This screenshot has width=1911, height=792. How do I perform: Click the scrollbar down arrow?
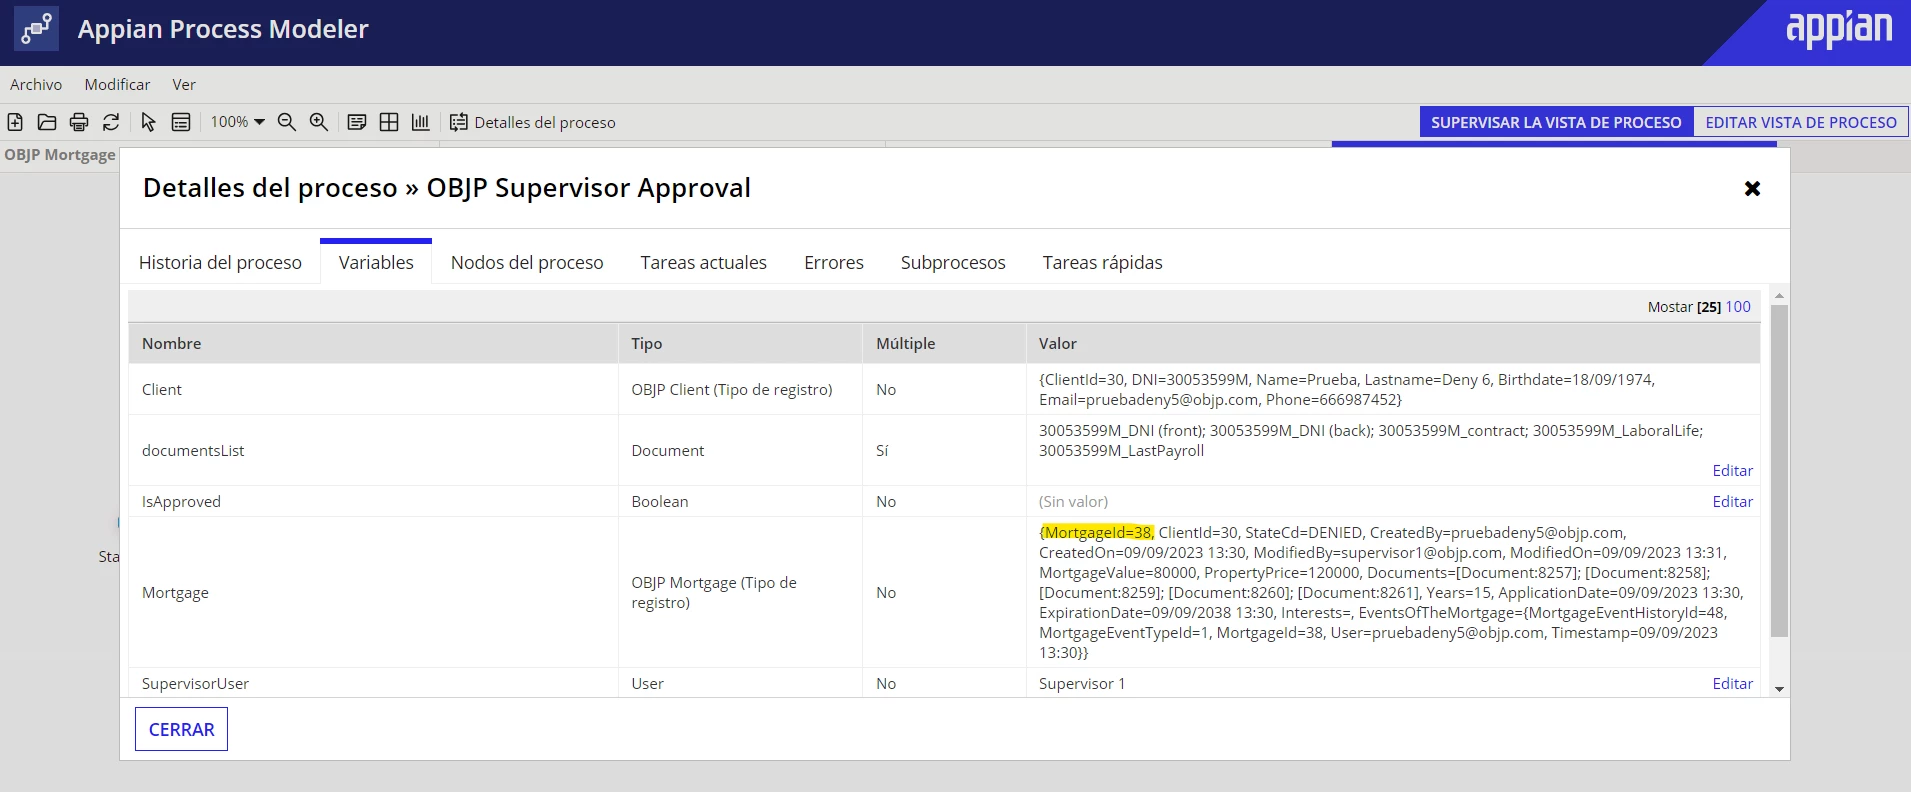click(x=1779, y=689)
